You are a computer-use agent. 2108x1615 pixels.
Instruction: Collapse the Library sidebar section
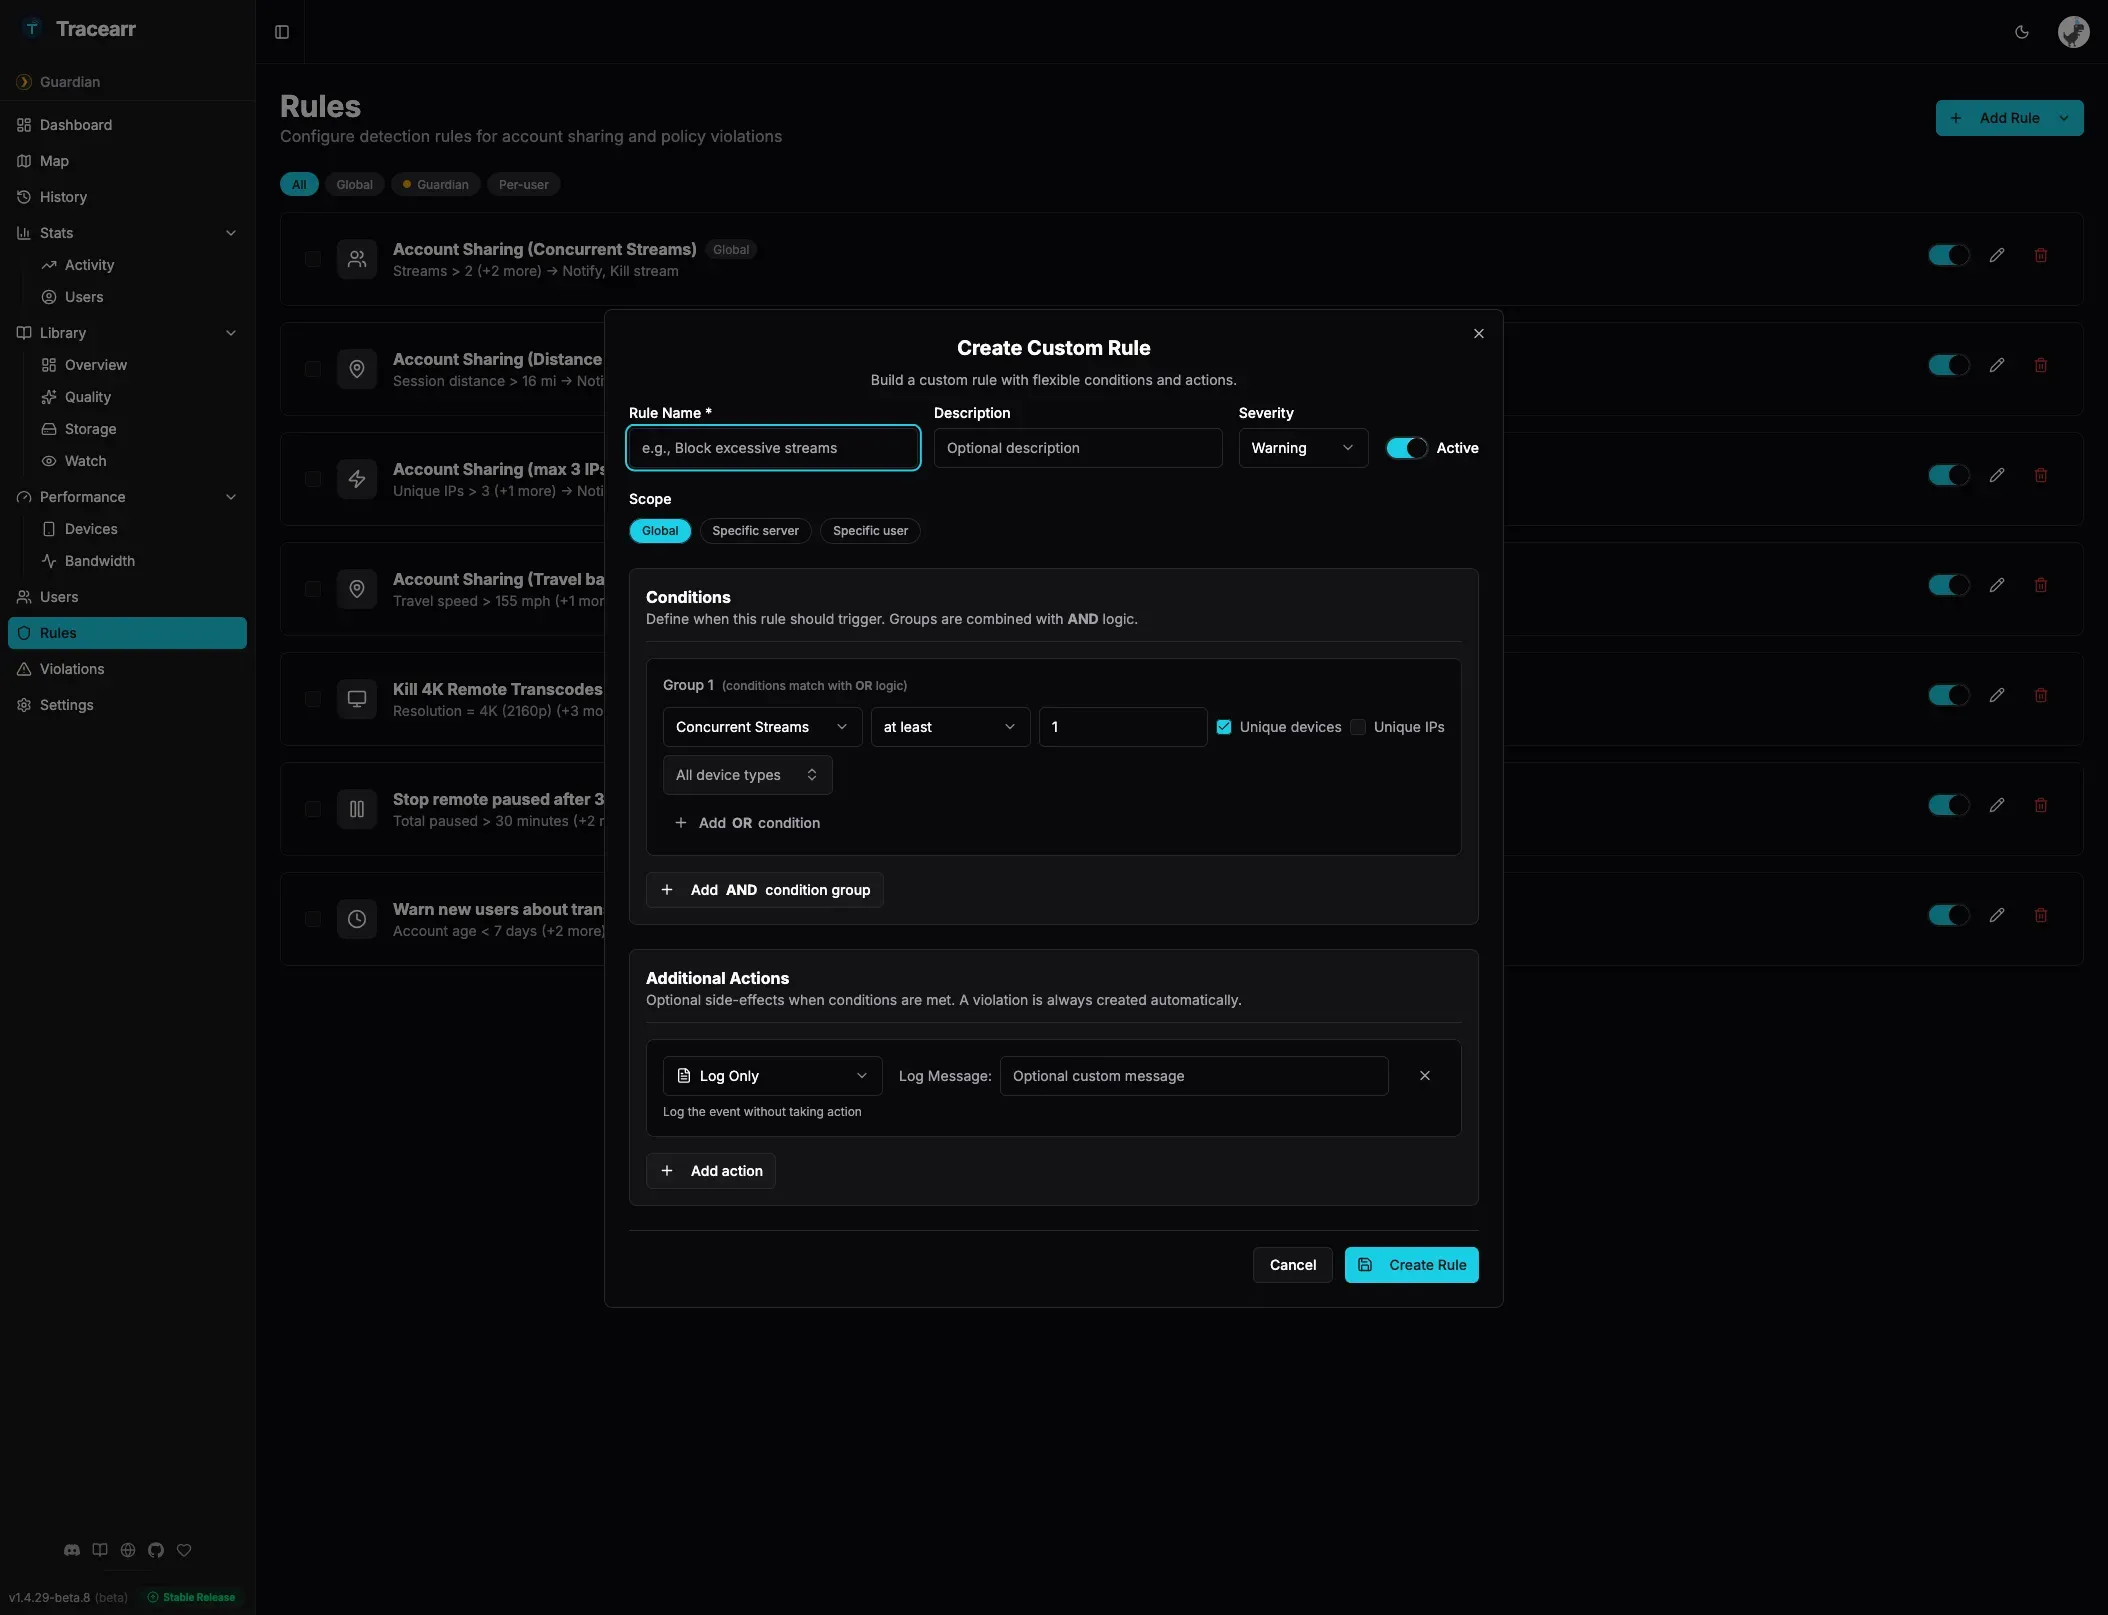(231, 333)
